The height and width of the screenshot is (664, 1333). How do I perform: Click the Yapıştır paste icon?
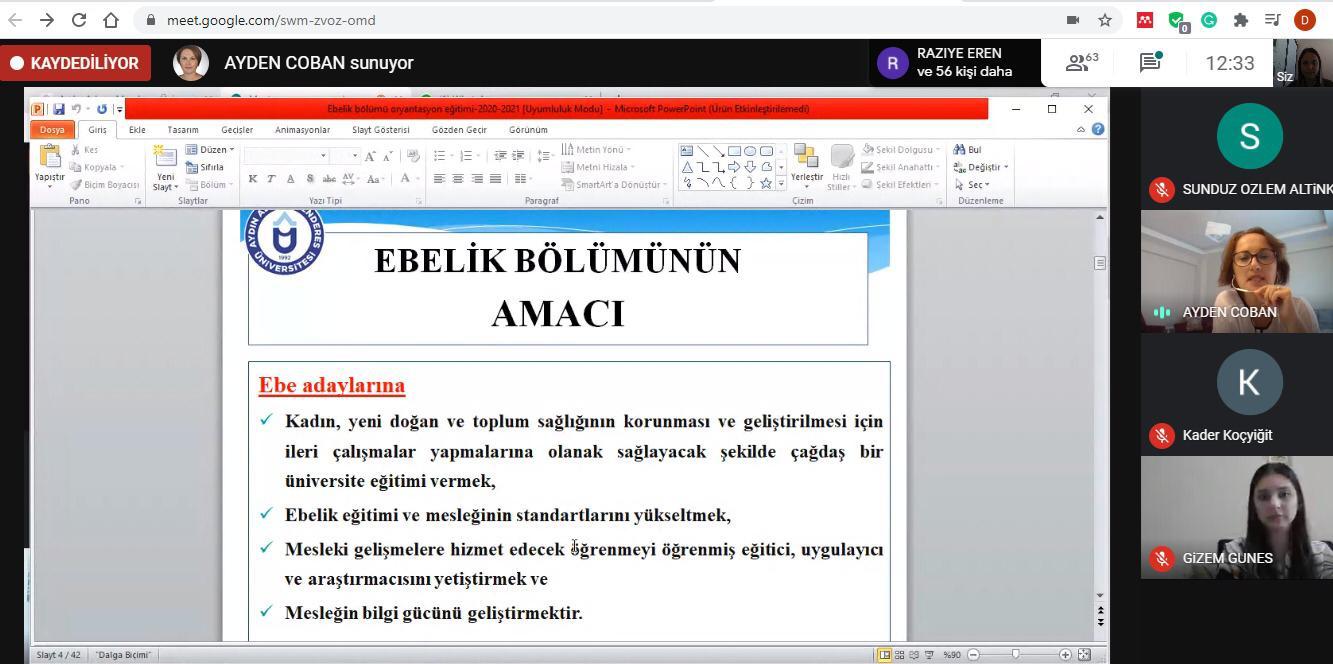tap(49, 160)
